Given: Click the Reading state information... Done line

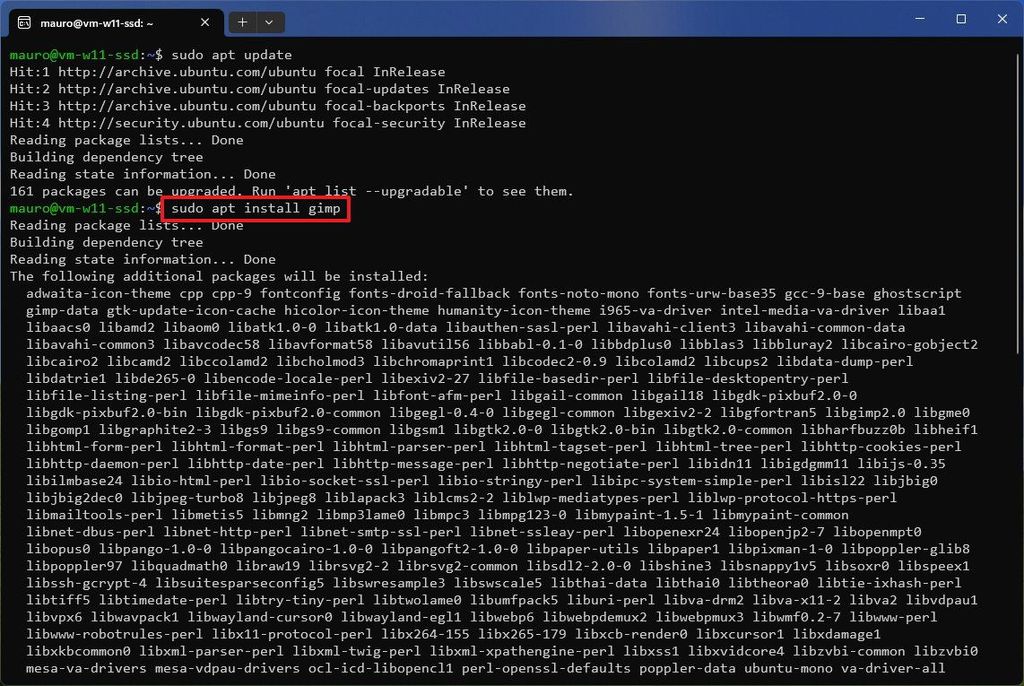Looking at the screenshot, I should (x=130, y=174).
